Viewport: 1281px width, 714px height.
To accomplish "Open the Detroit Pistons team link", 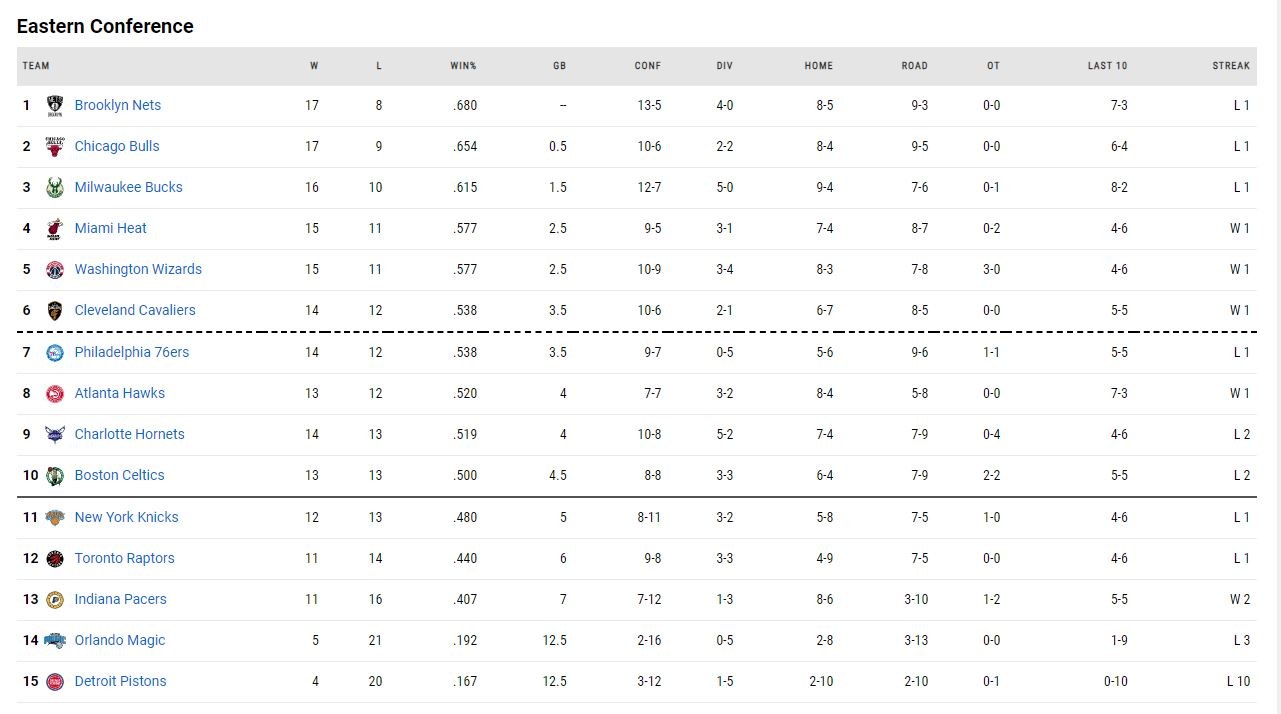I will [x=120, y=681].
